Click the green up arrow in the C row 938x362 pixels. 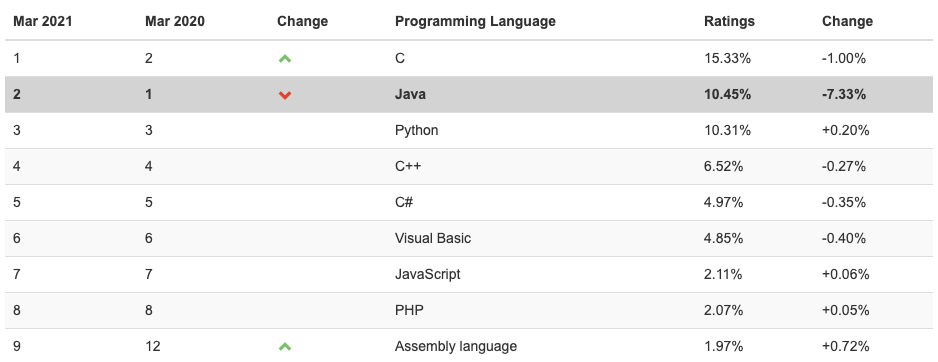click(285, 59)
